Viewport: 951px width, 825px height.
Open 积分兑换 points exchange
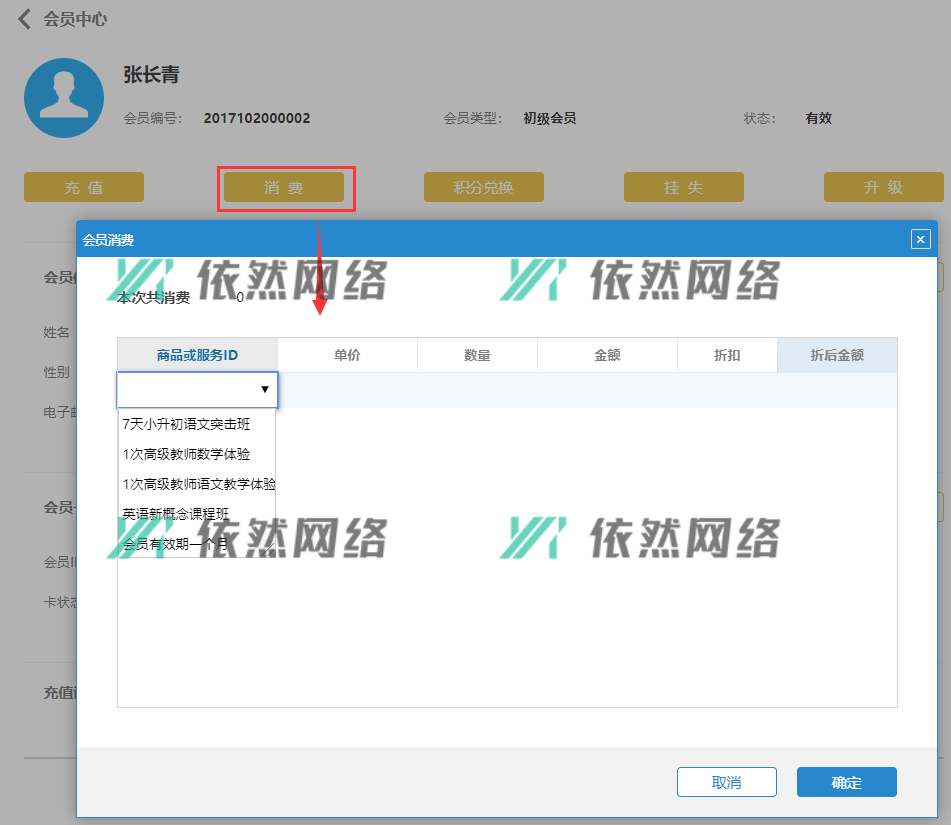484,187
